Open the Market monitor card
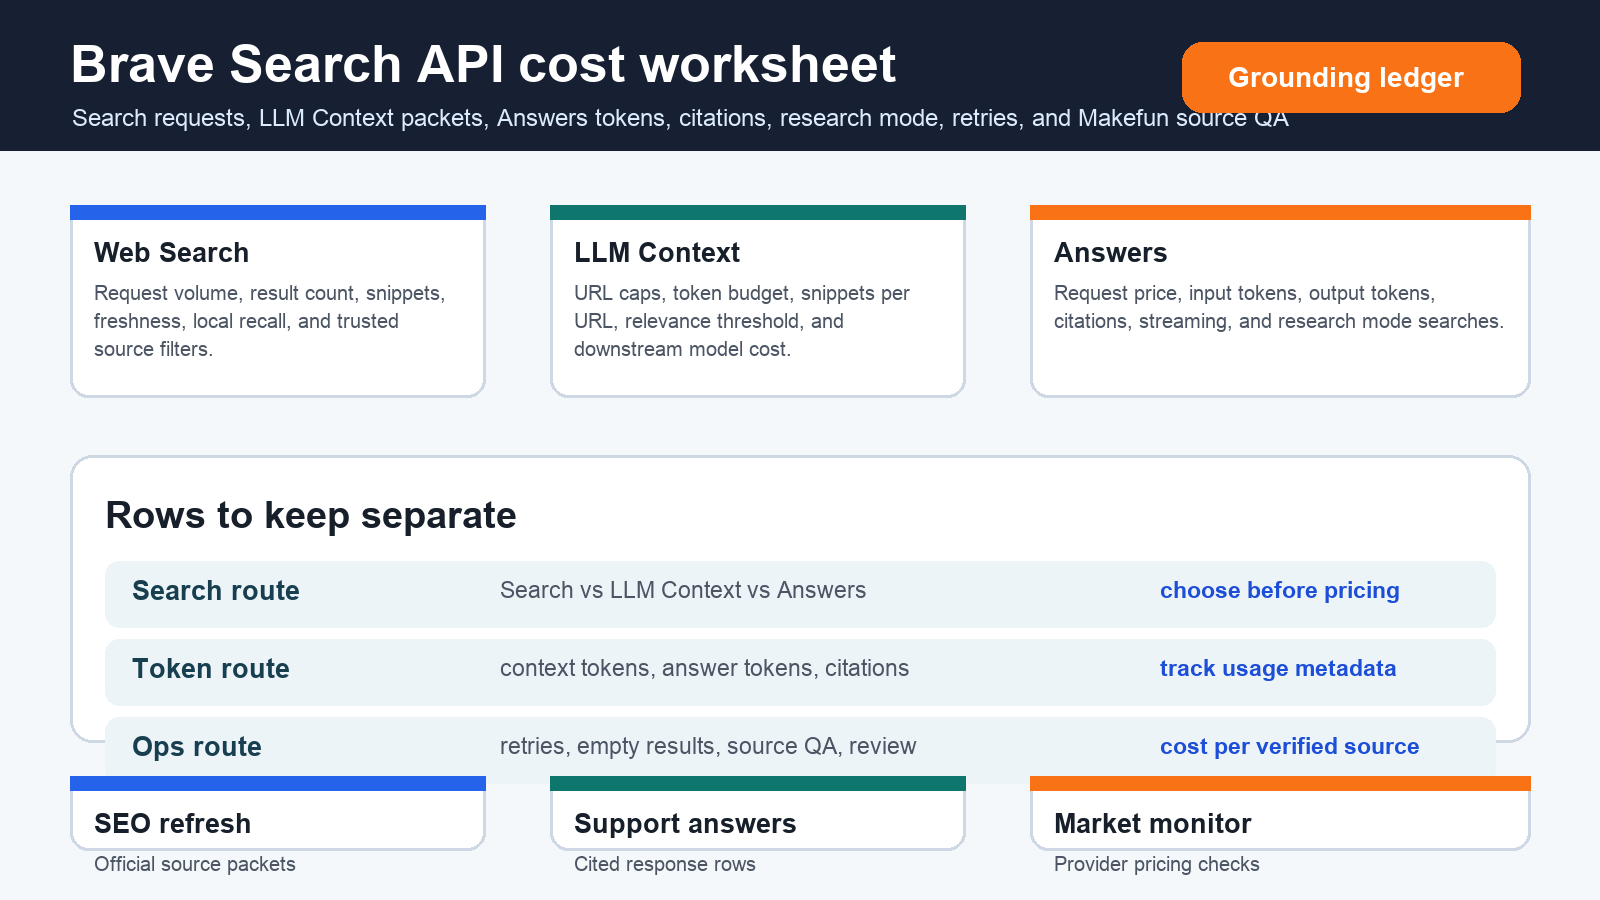Viewport: 1600px width, 900px height. tap(1280, 813)
